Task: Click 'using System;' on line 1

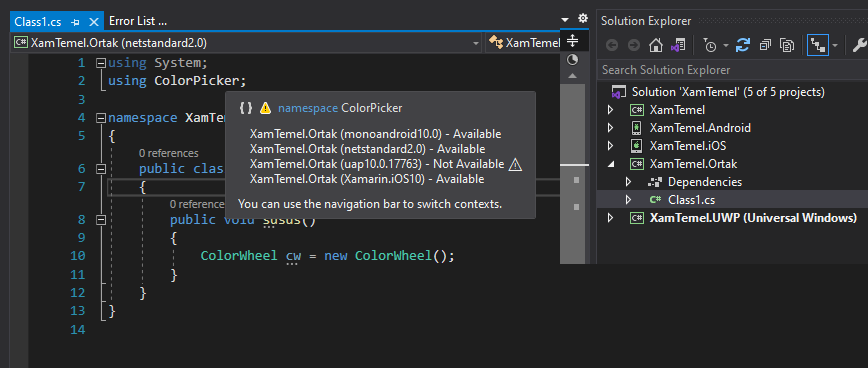Action: click(x=158, y=63)
